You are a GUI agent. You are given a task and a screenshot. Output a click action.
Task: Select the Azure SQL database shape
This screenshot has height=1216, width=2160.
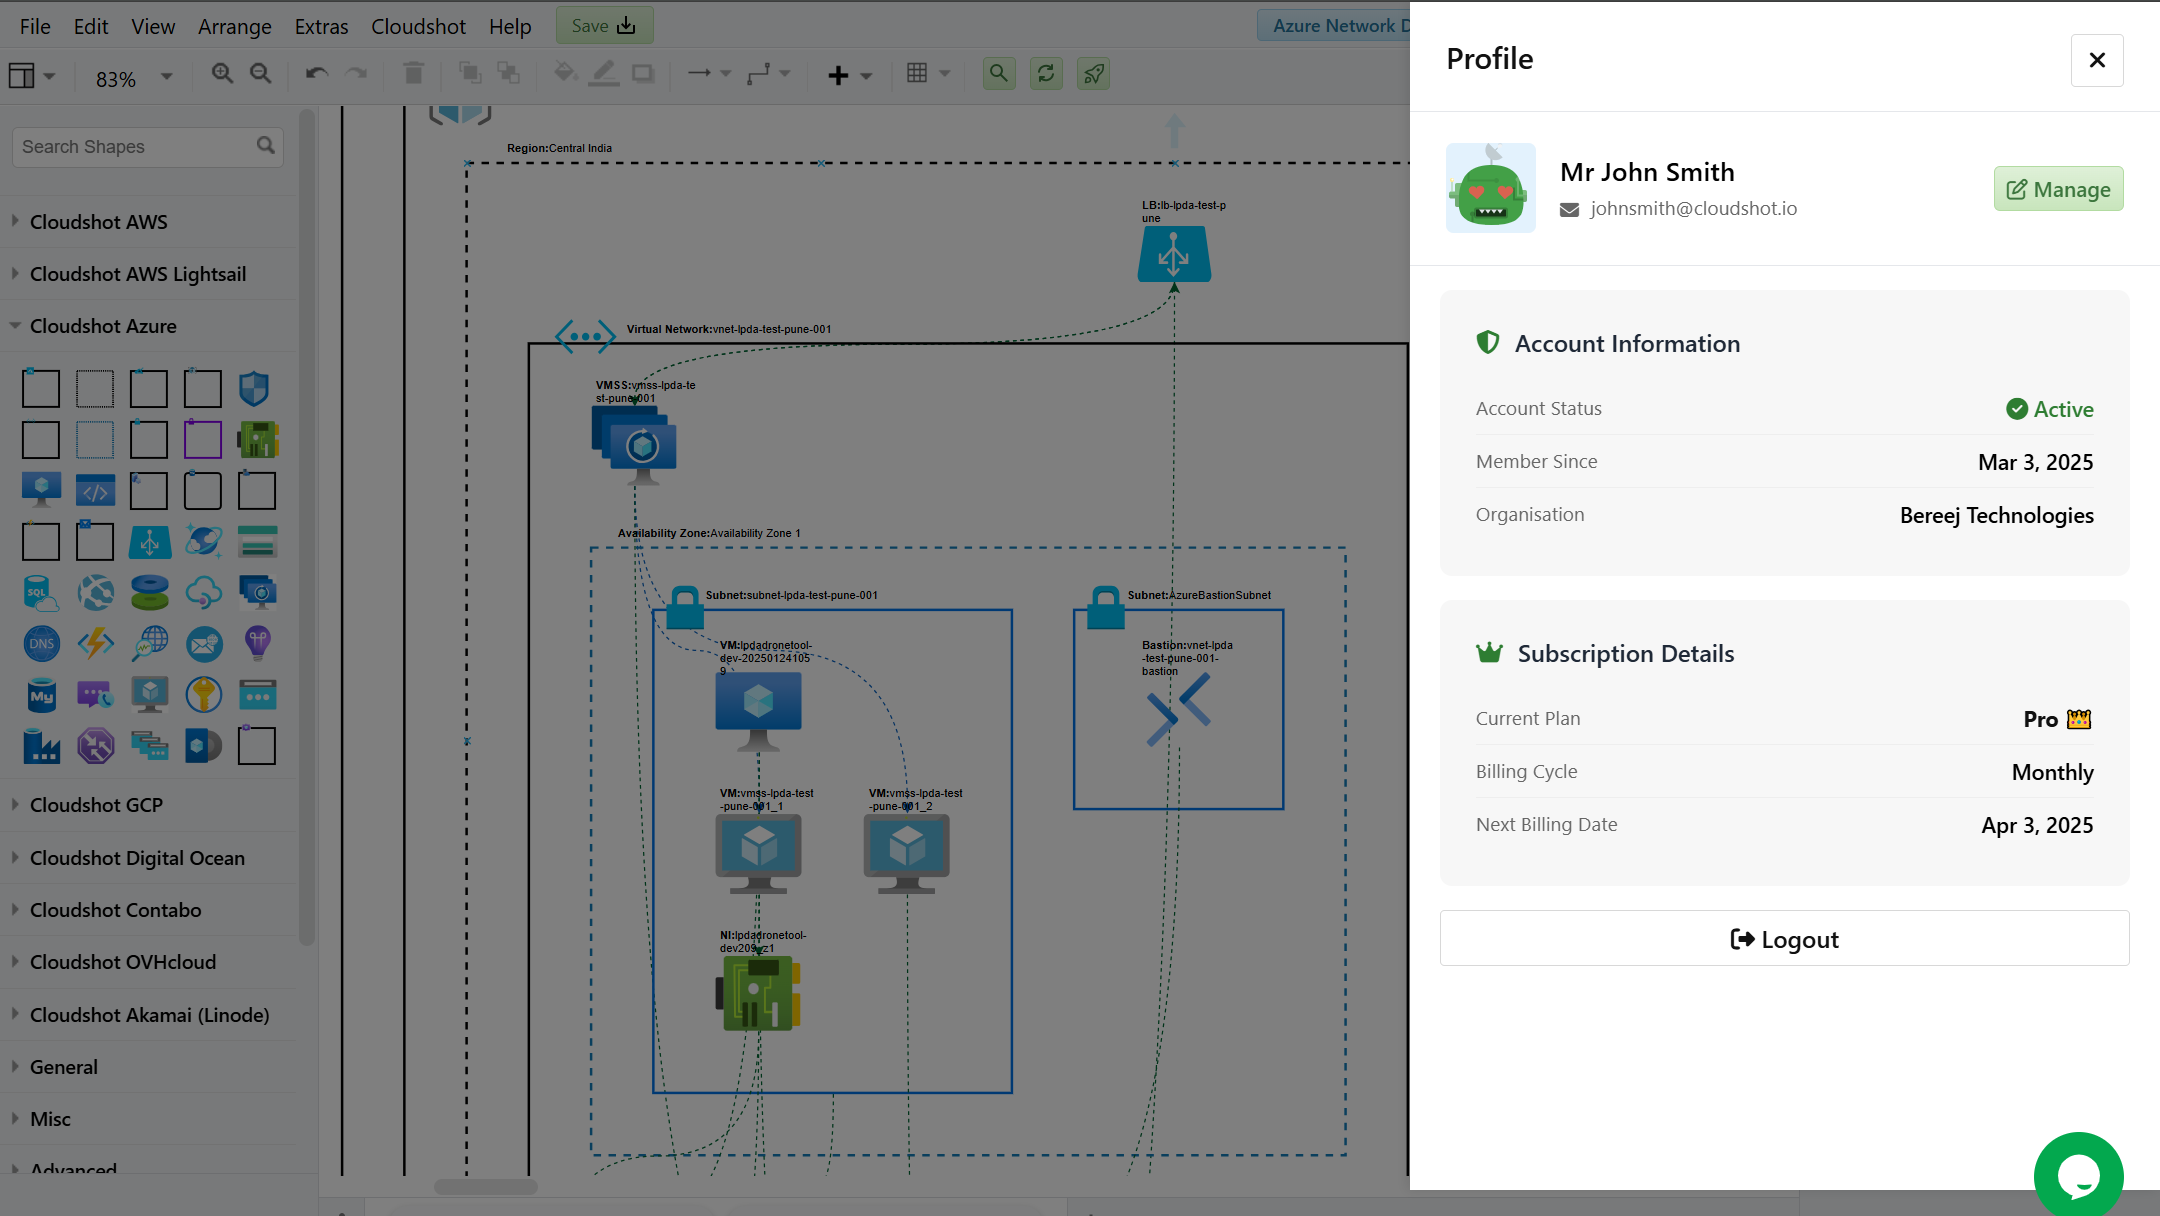(41, 593)
